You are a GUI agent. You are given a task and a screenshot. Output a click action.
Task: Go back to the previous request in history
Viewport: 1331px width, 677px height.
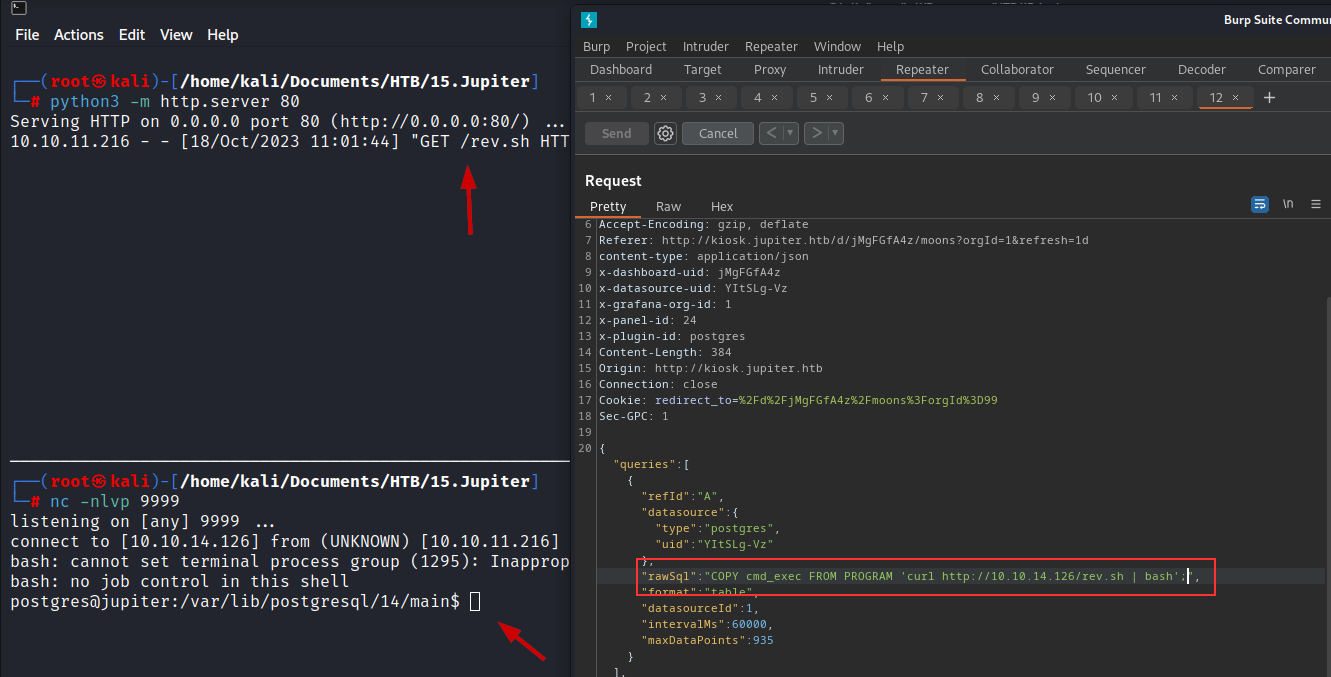[770, 133]
